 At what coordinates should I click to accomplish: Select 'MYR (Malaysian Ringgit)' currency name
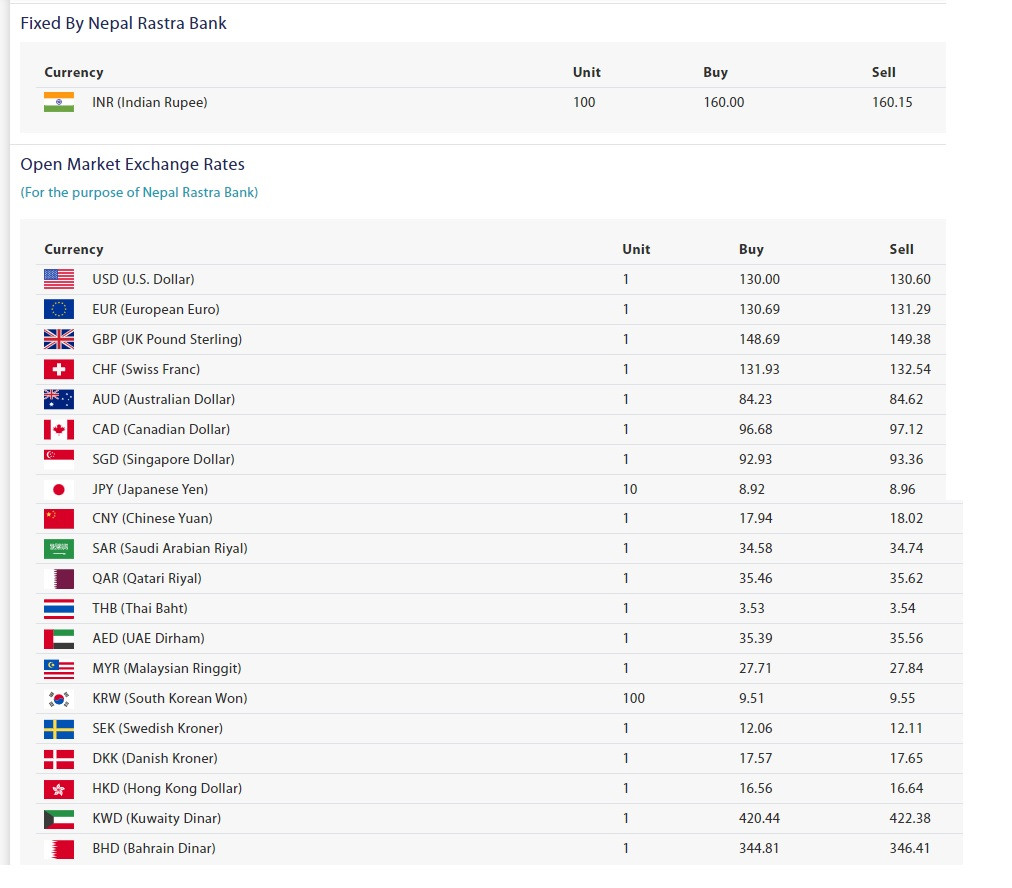pyautogui.click(x=167, y=669)
